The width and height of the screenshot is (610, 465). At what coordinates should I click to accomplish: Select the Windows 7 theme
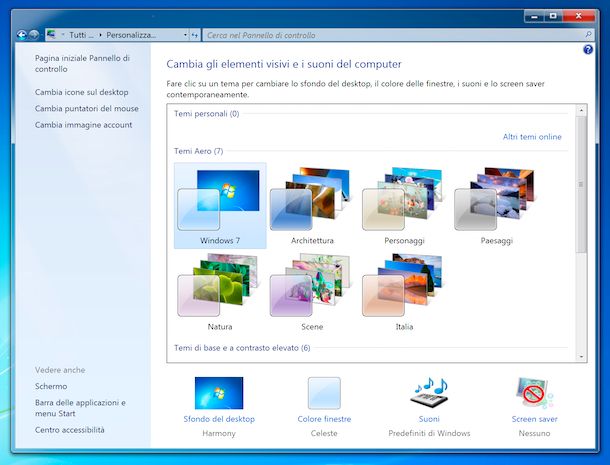point(220,205)
